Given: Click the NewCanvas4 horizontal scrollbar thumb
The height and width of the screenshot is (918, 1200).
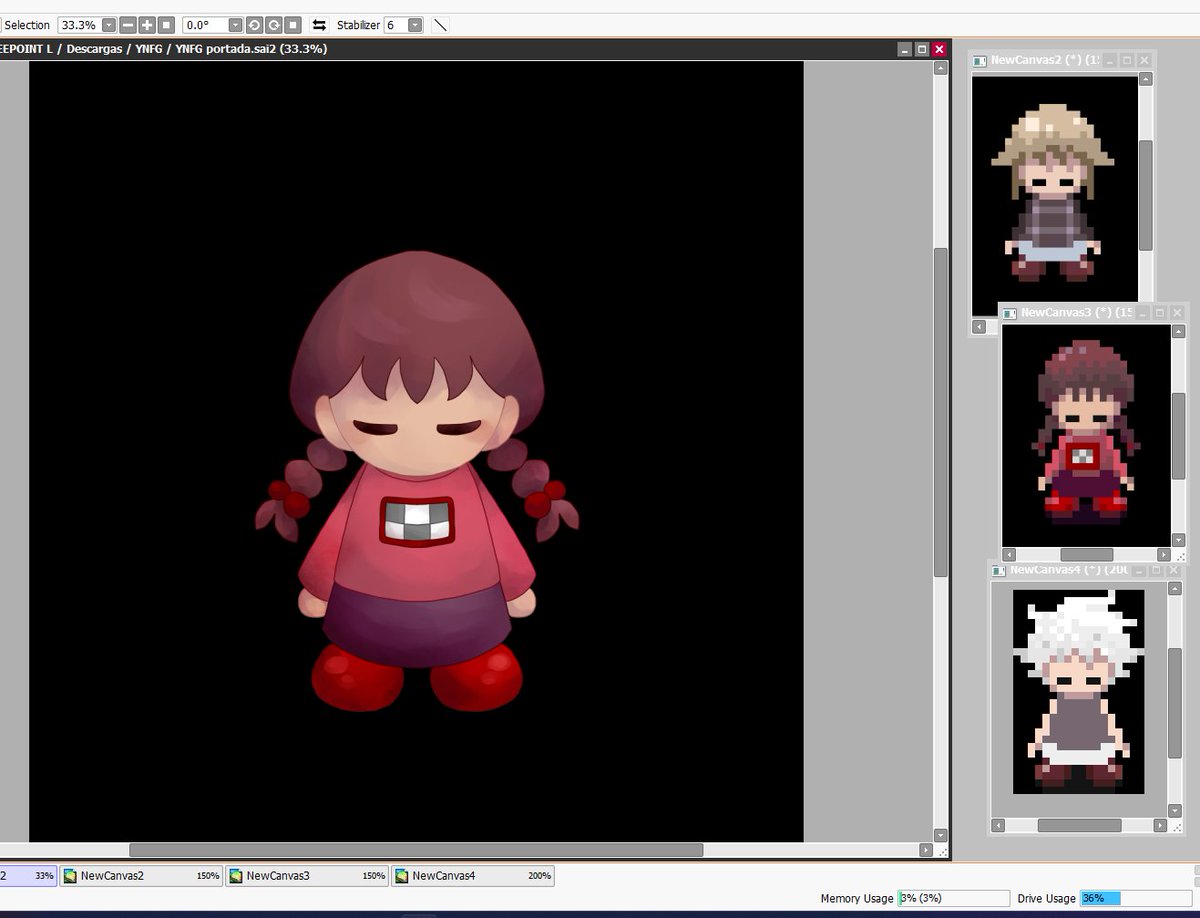Looking at the screenshot, I should point(1079,826).
